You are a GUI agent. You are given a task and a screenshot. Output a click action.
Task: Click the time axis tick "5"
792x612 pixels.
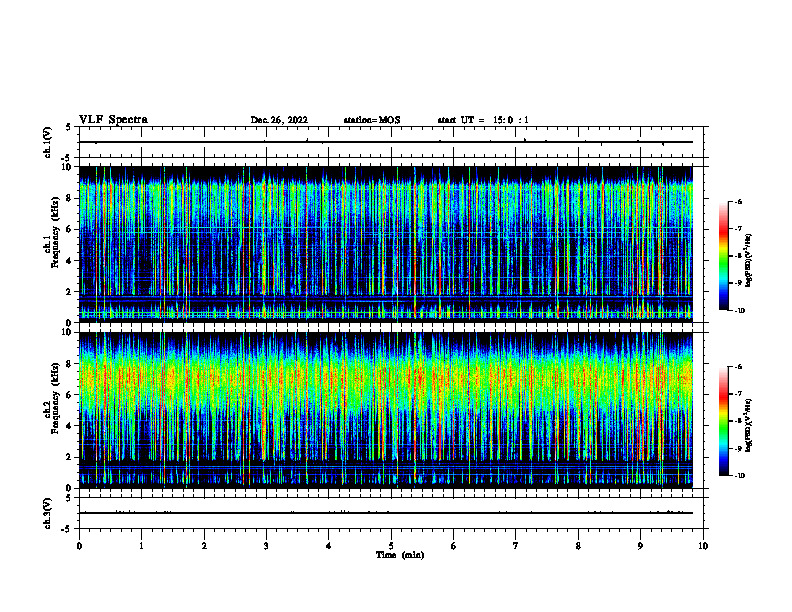tap(391, 546)
